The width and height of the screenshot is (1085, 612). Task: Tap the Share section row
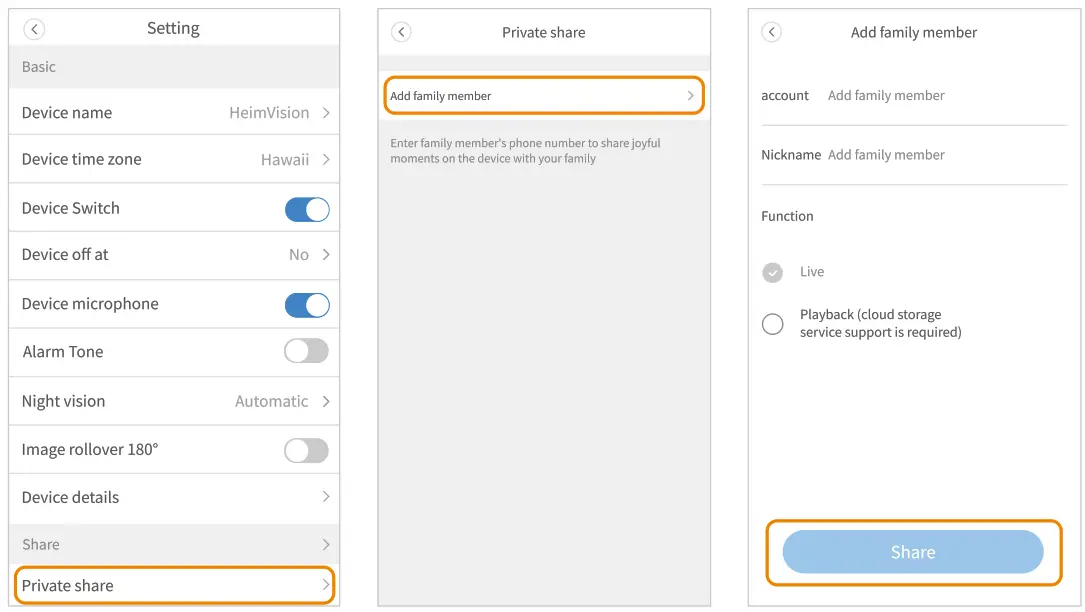(174, 544)
